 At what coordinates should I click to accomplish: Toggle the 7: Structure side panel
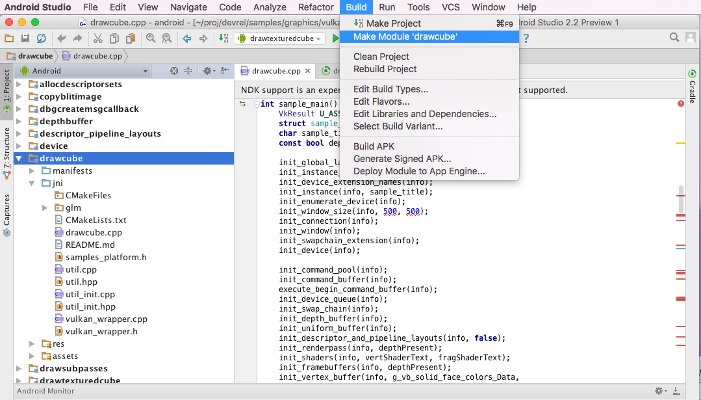click(6, 152)
